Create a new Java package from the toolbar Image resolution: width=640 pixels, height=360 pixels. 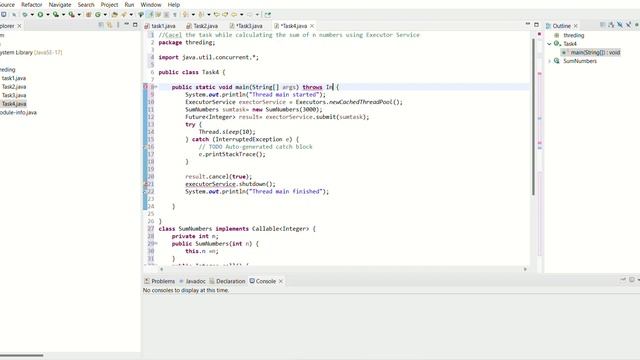[x=88, y=14]
